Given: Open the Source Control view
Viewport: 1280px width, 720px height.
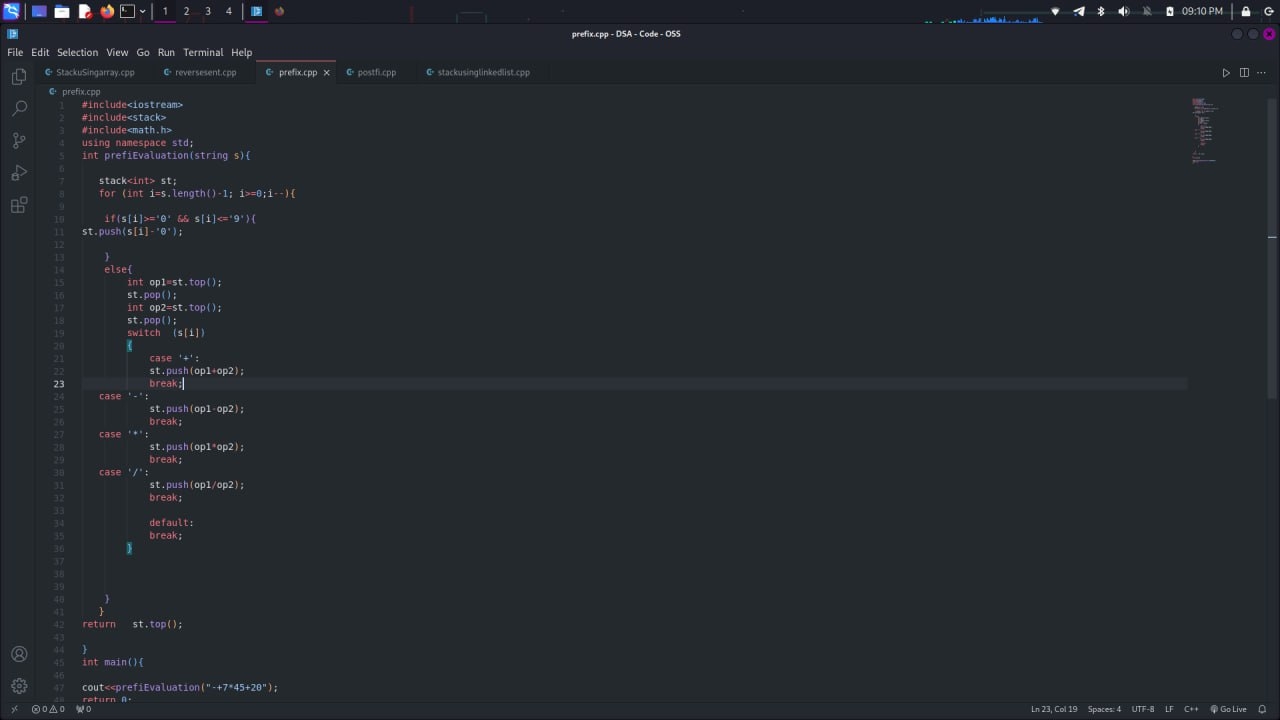Looking at the screenshot, I should point(19,141).
